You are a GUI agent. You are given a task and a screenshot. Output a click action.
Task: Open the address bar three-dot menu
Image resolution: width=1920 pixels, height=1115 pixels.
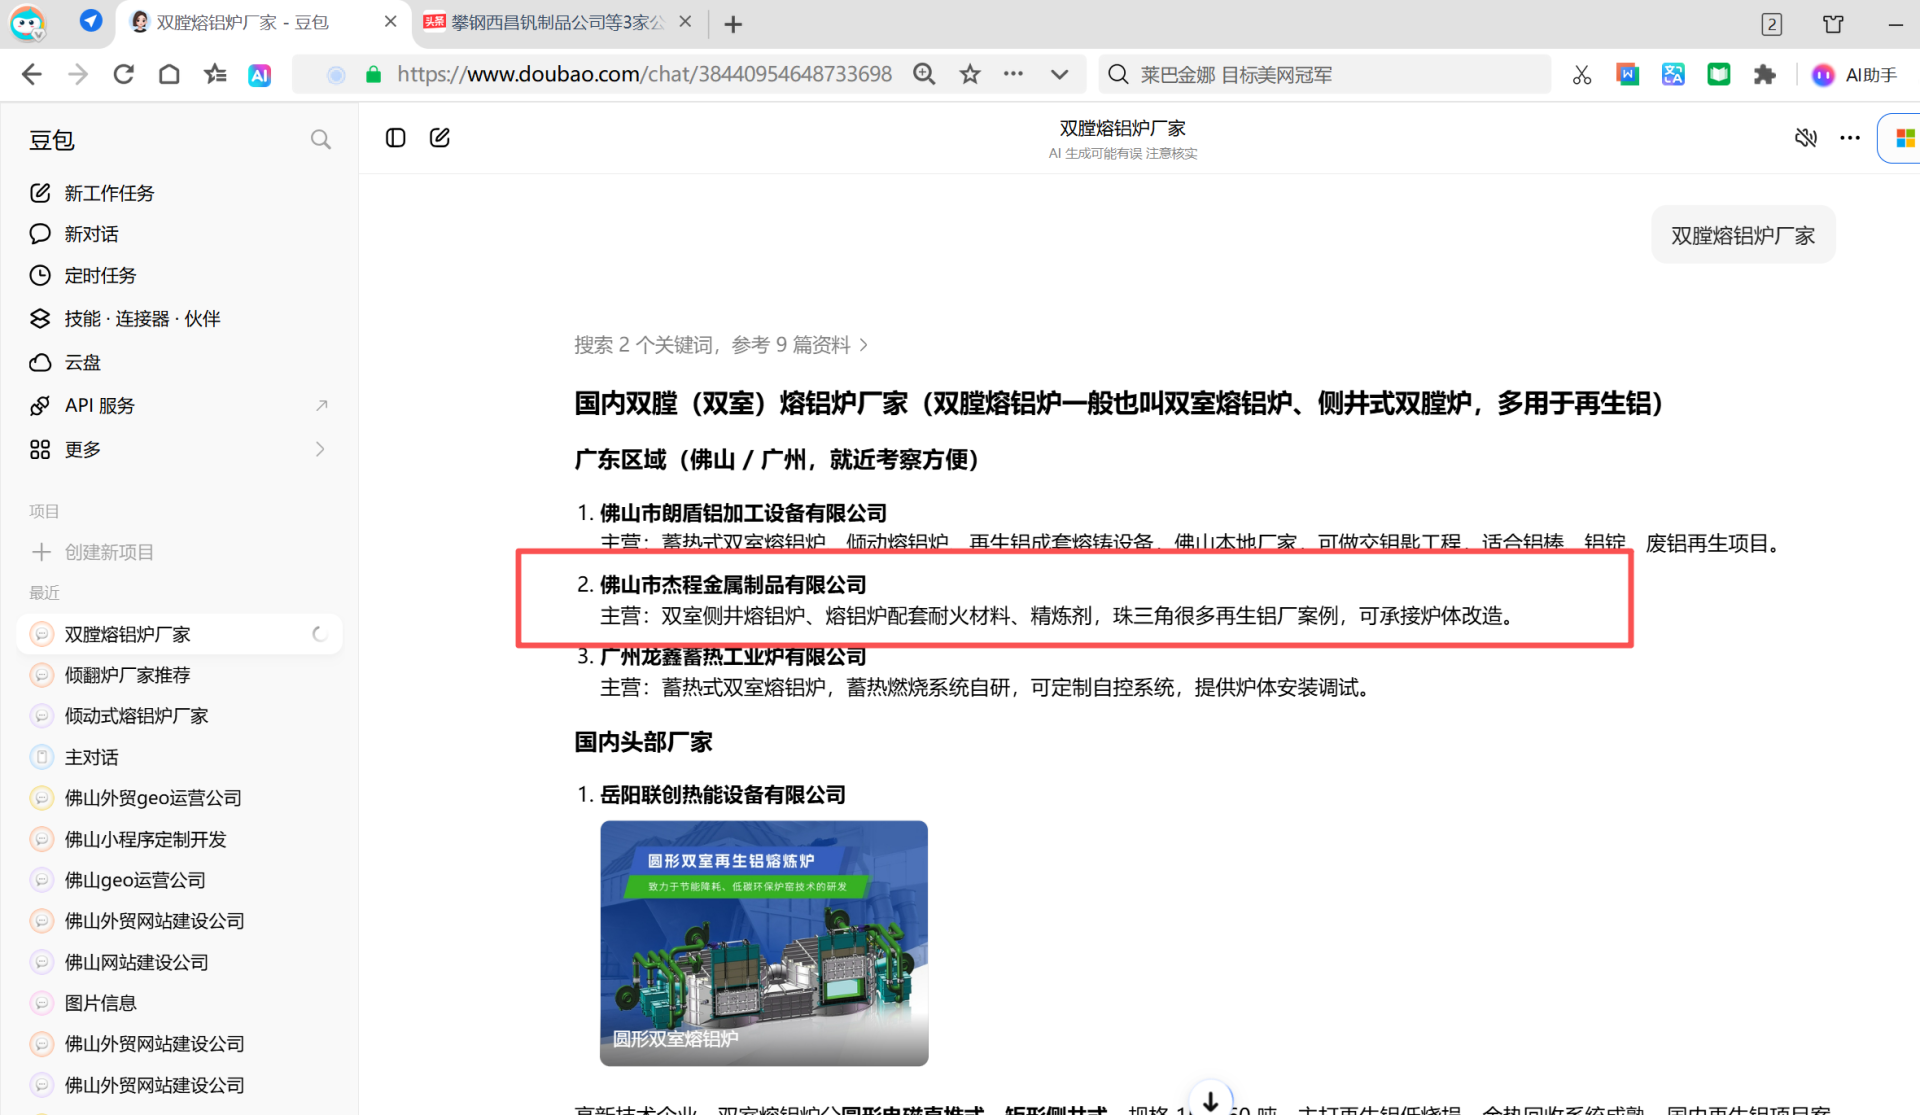pyautogui.click(x=1013, y=74)
